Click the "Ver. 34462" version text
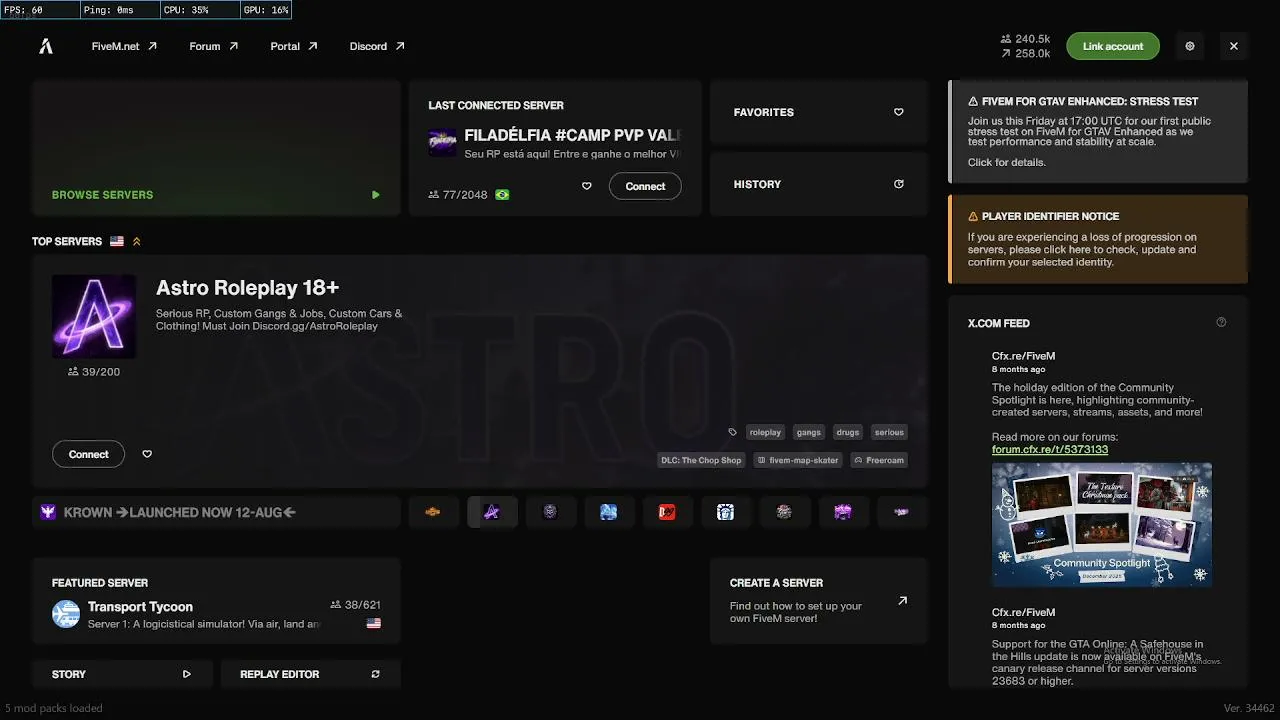Viewport: 1280px width, 720px height. (x=1249, y=708)
